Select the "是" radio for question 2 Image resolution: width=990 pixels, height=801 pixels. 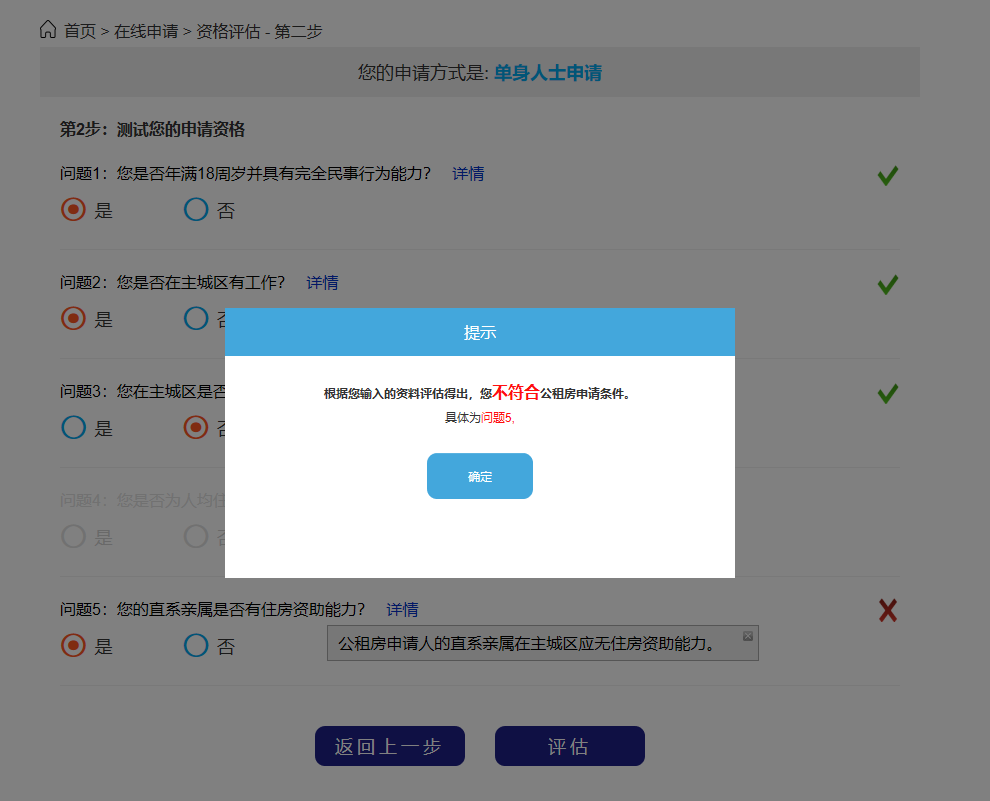pos(71,318)
